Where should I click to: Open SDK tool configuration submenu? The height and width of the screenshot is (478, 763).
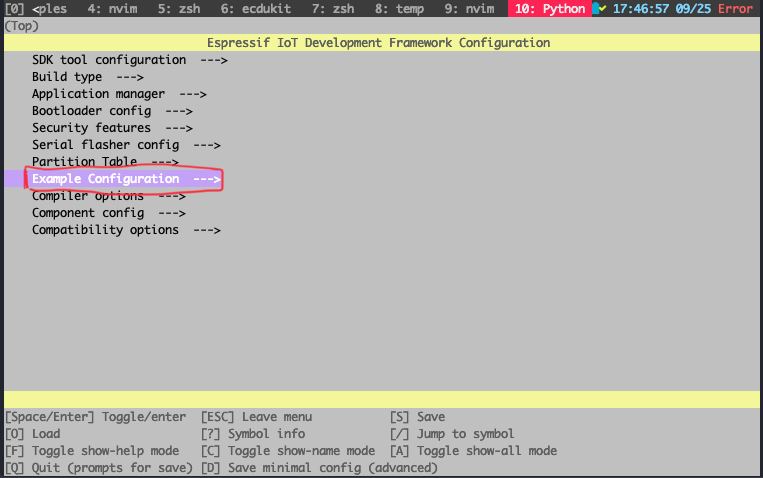tap(129, 60)
